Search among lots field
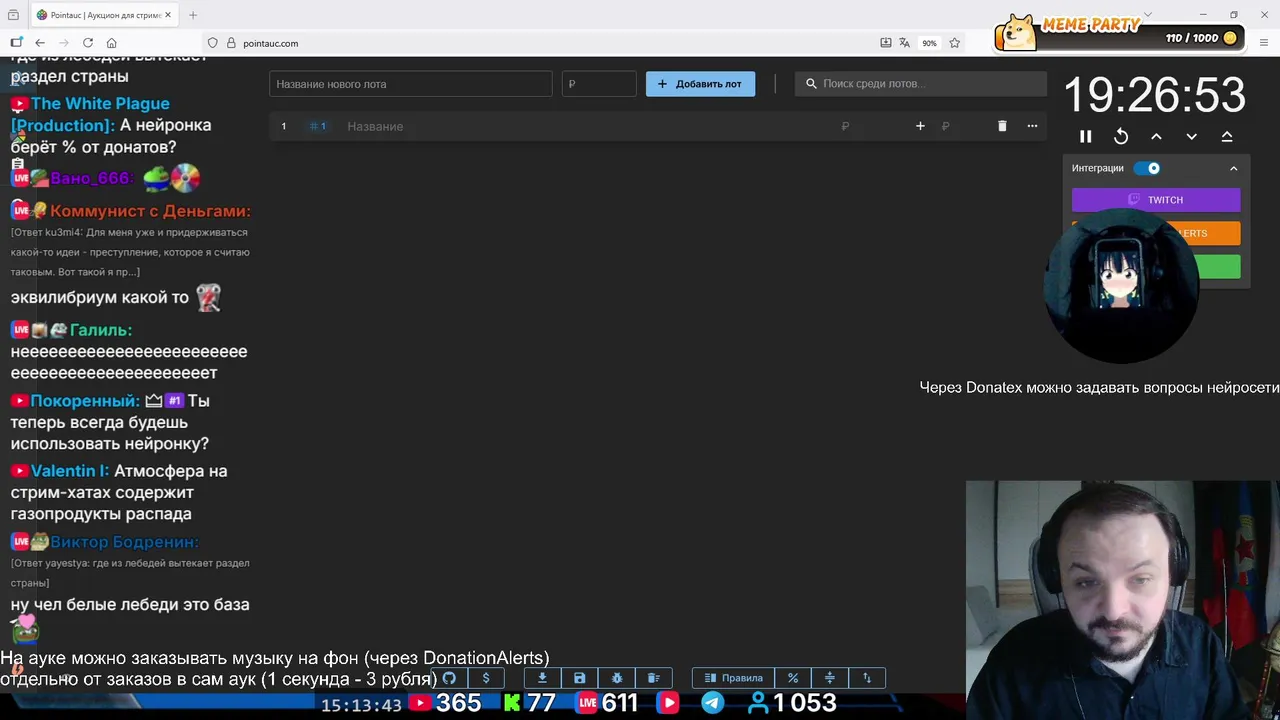The width and height of the screenshot is (1280, 720). [x=921, y=84]
